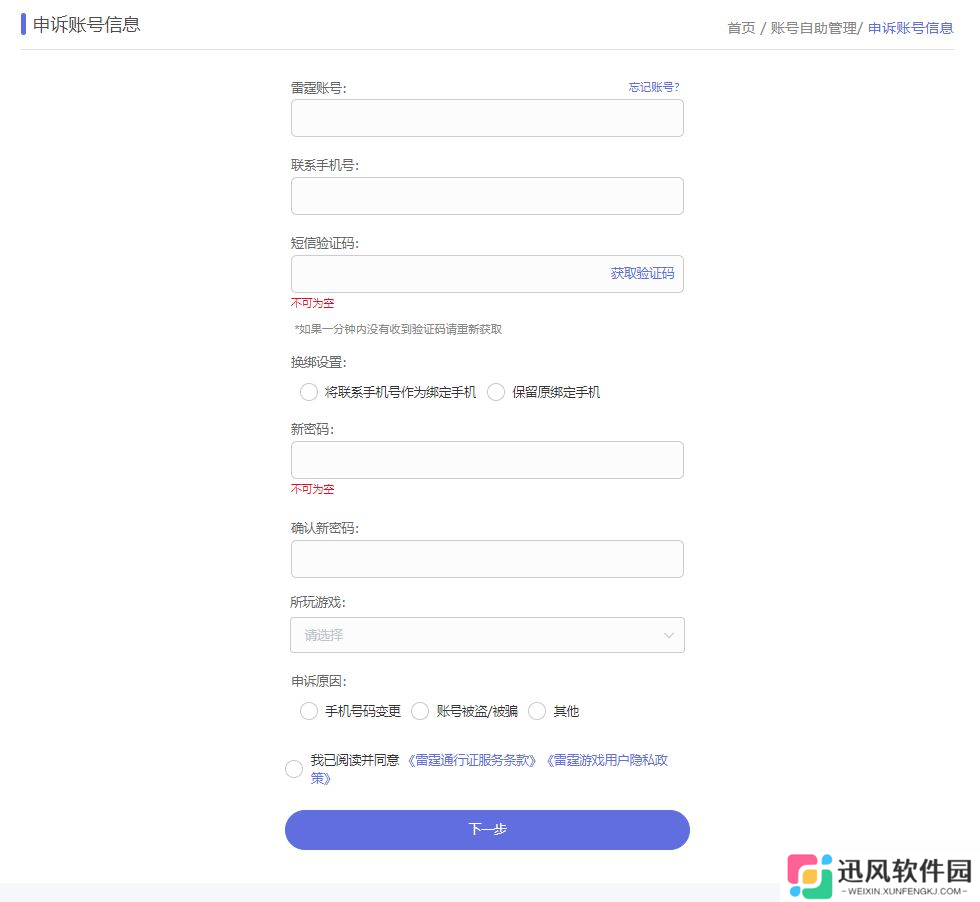Click the 申诉原因: label
This screenshot has height=902, width=980.
point(319,681)
